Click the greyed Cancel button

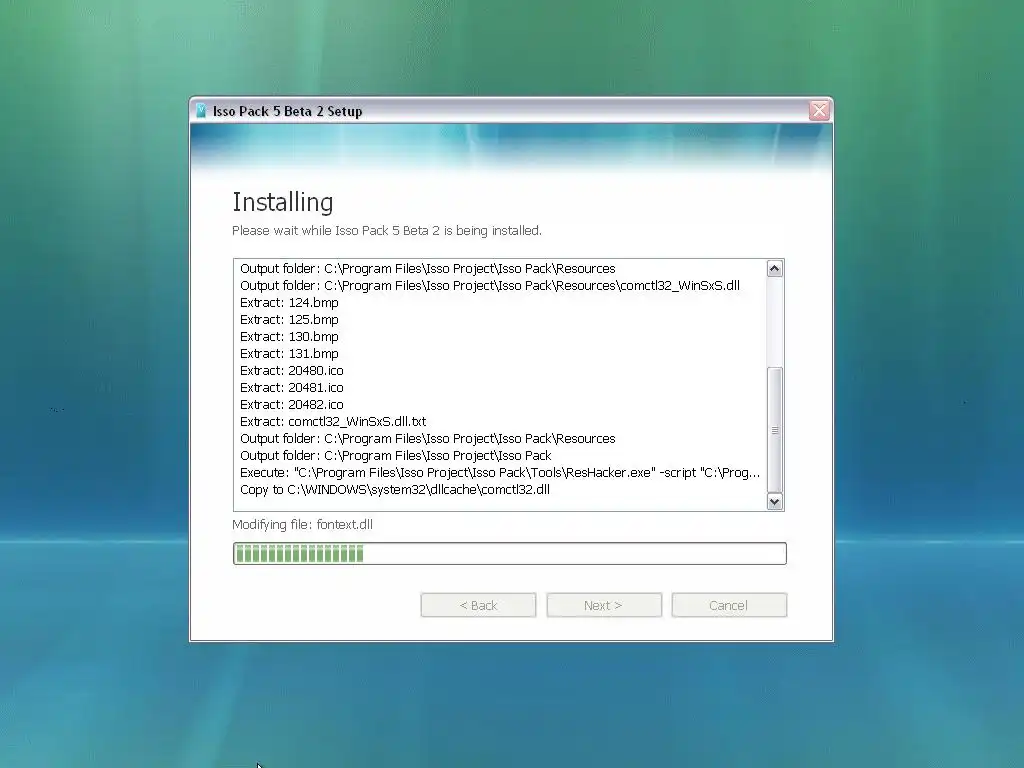click(729, 605)
